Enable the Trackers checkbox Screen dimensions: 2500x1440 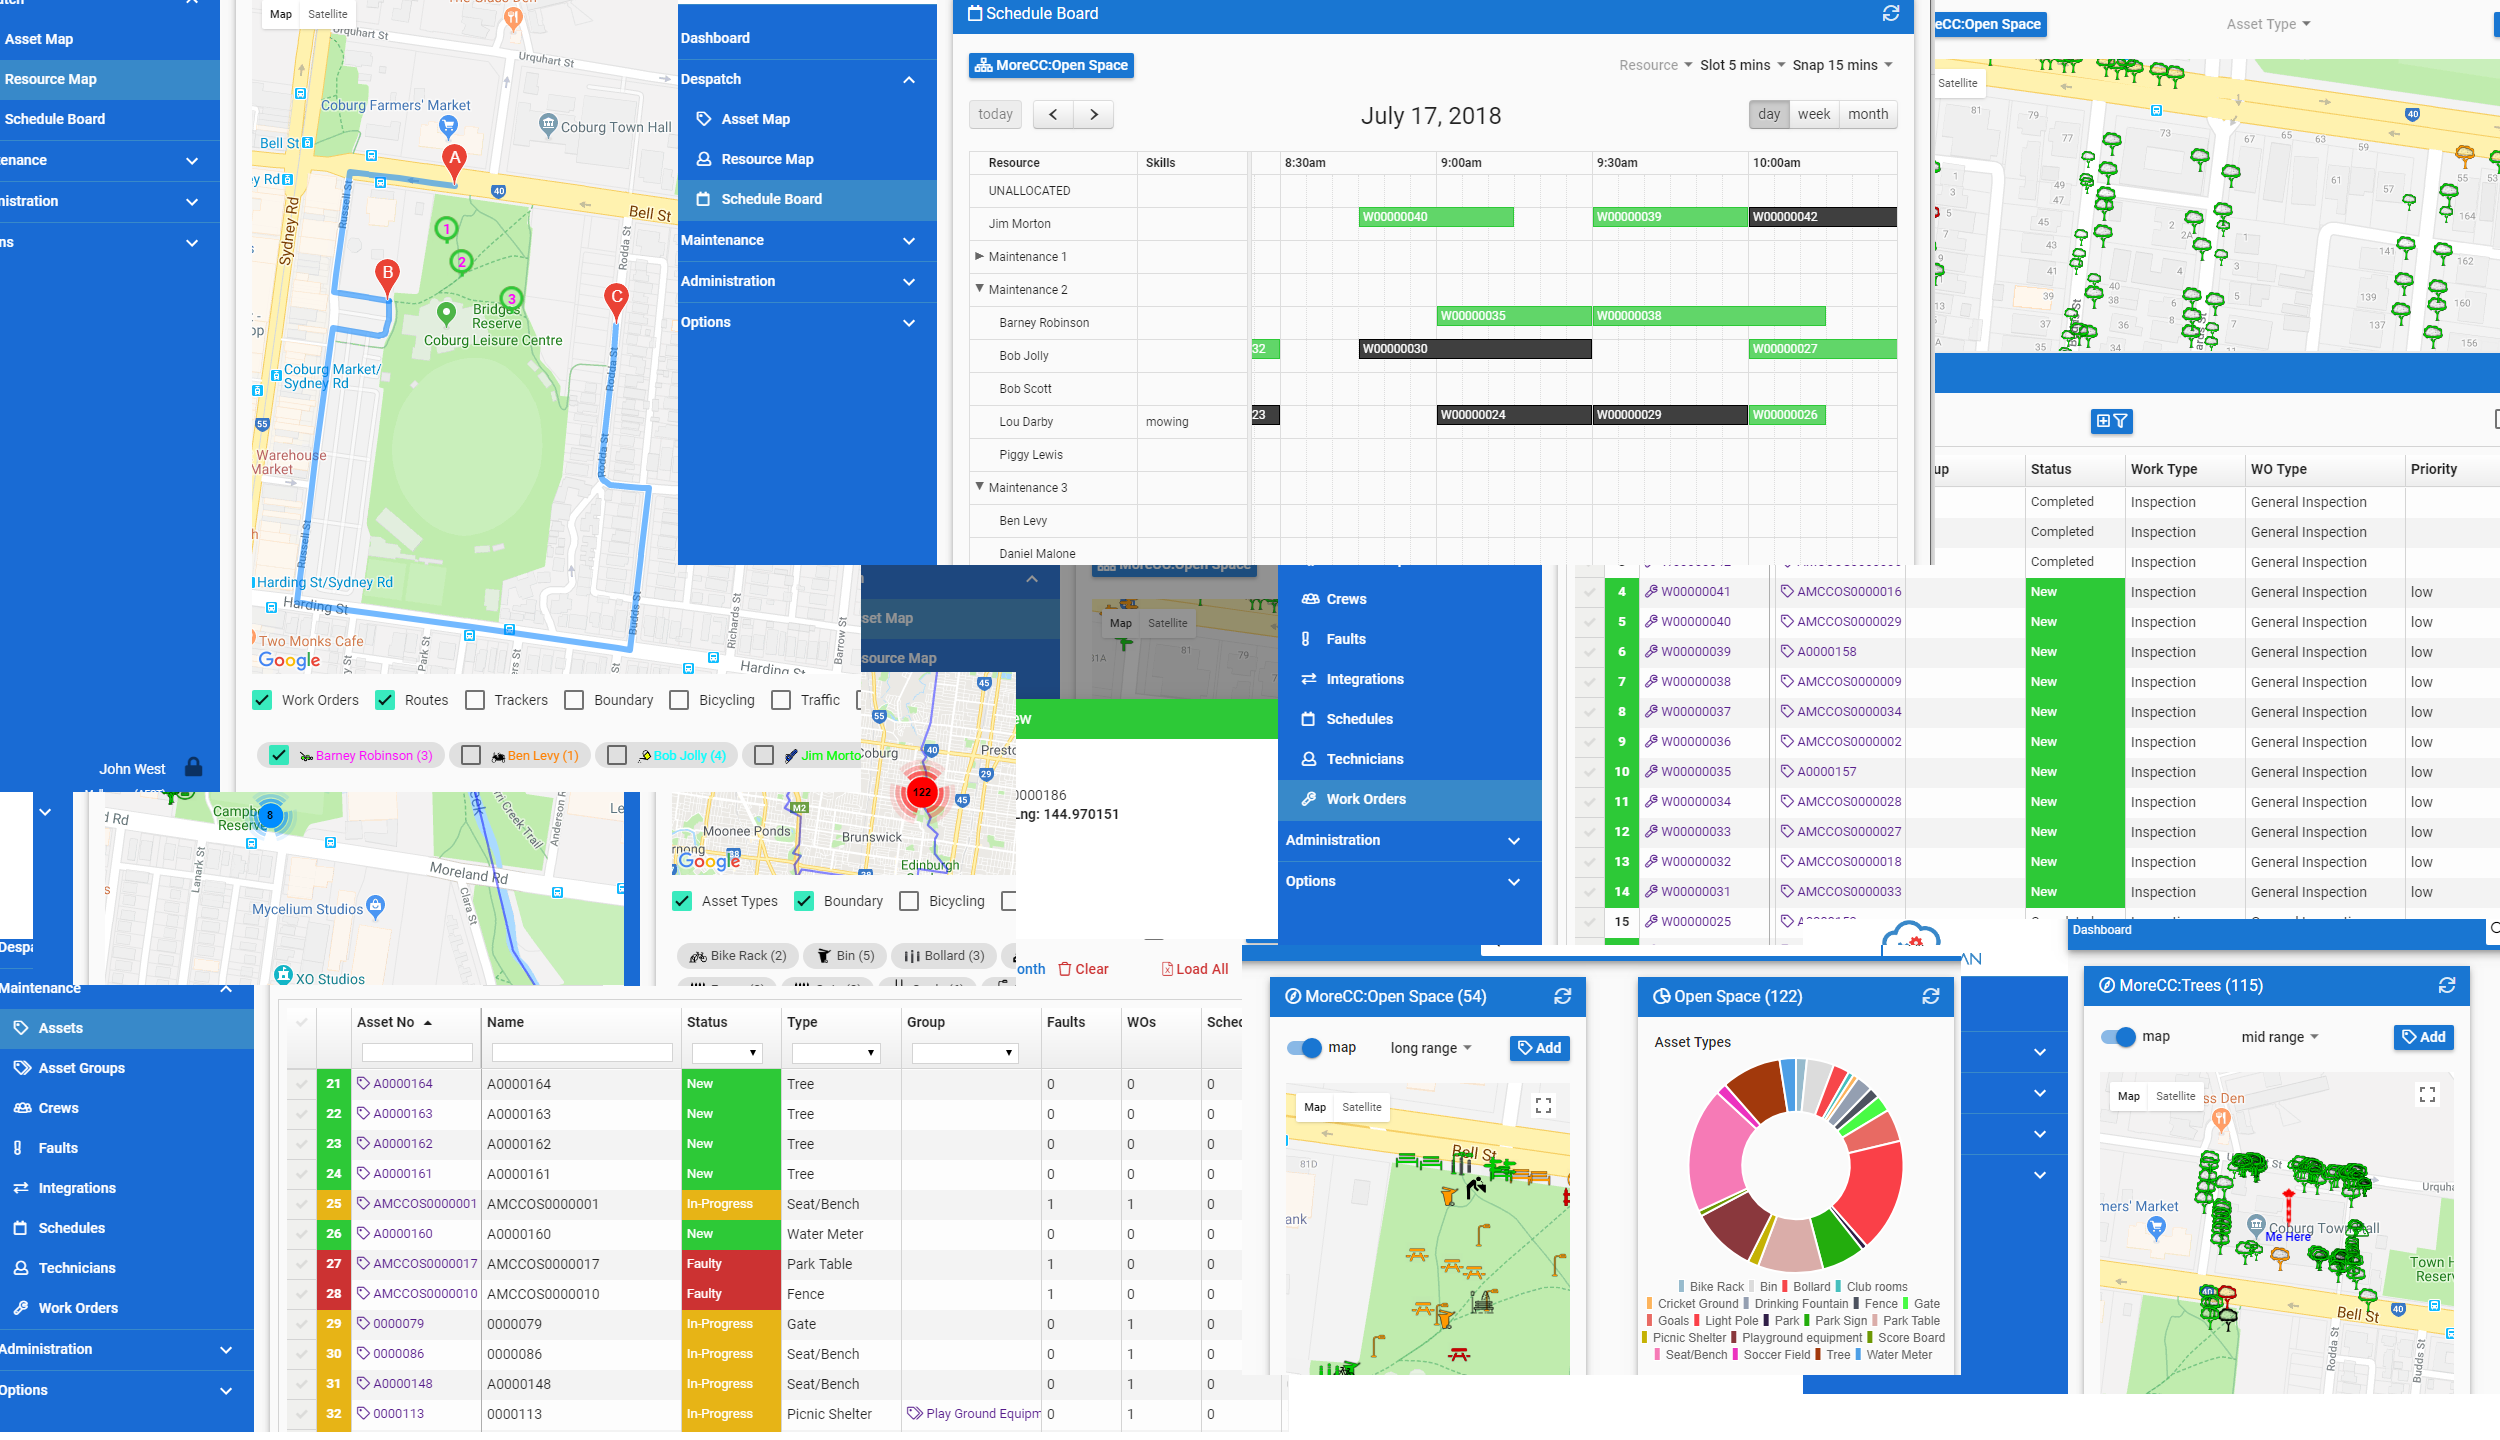[x=475, y=700]
